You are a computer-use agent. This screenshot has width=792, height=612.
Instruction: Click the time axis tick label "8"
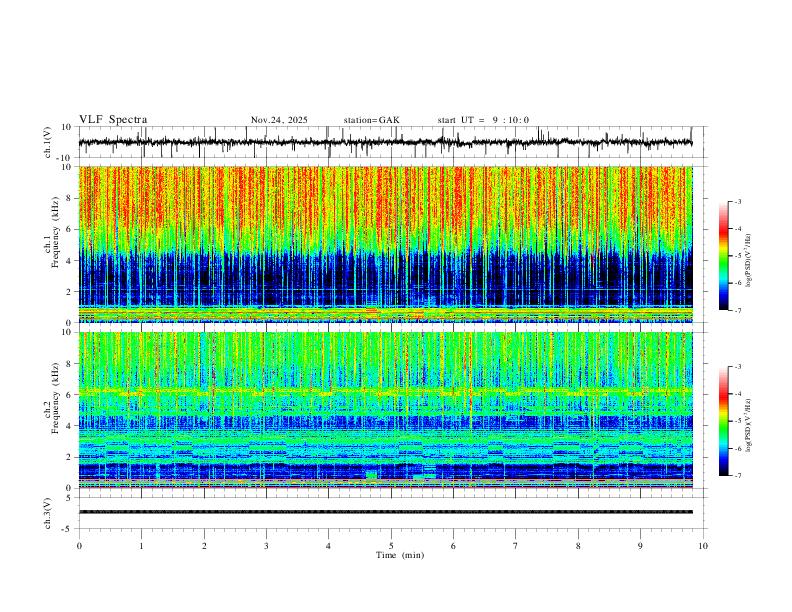click(x=578, y=546)
